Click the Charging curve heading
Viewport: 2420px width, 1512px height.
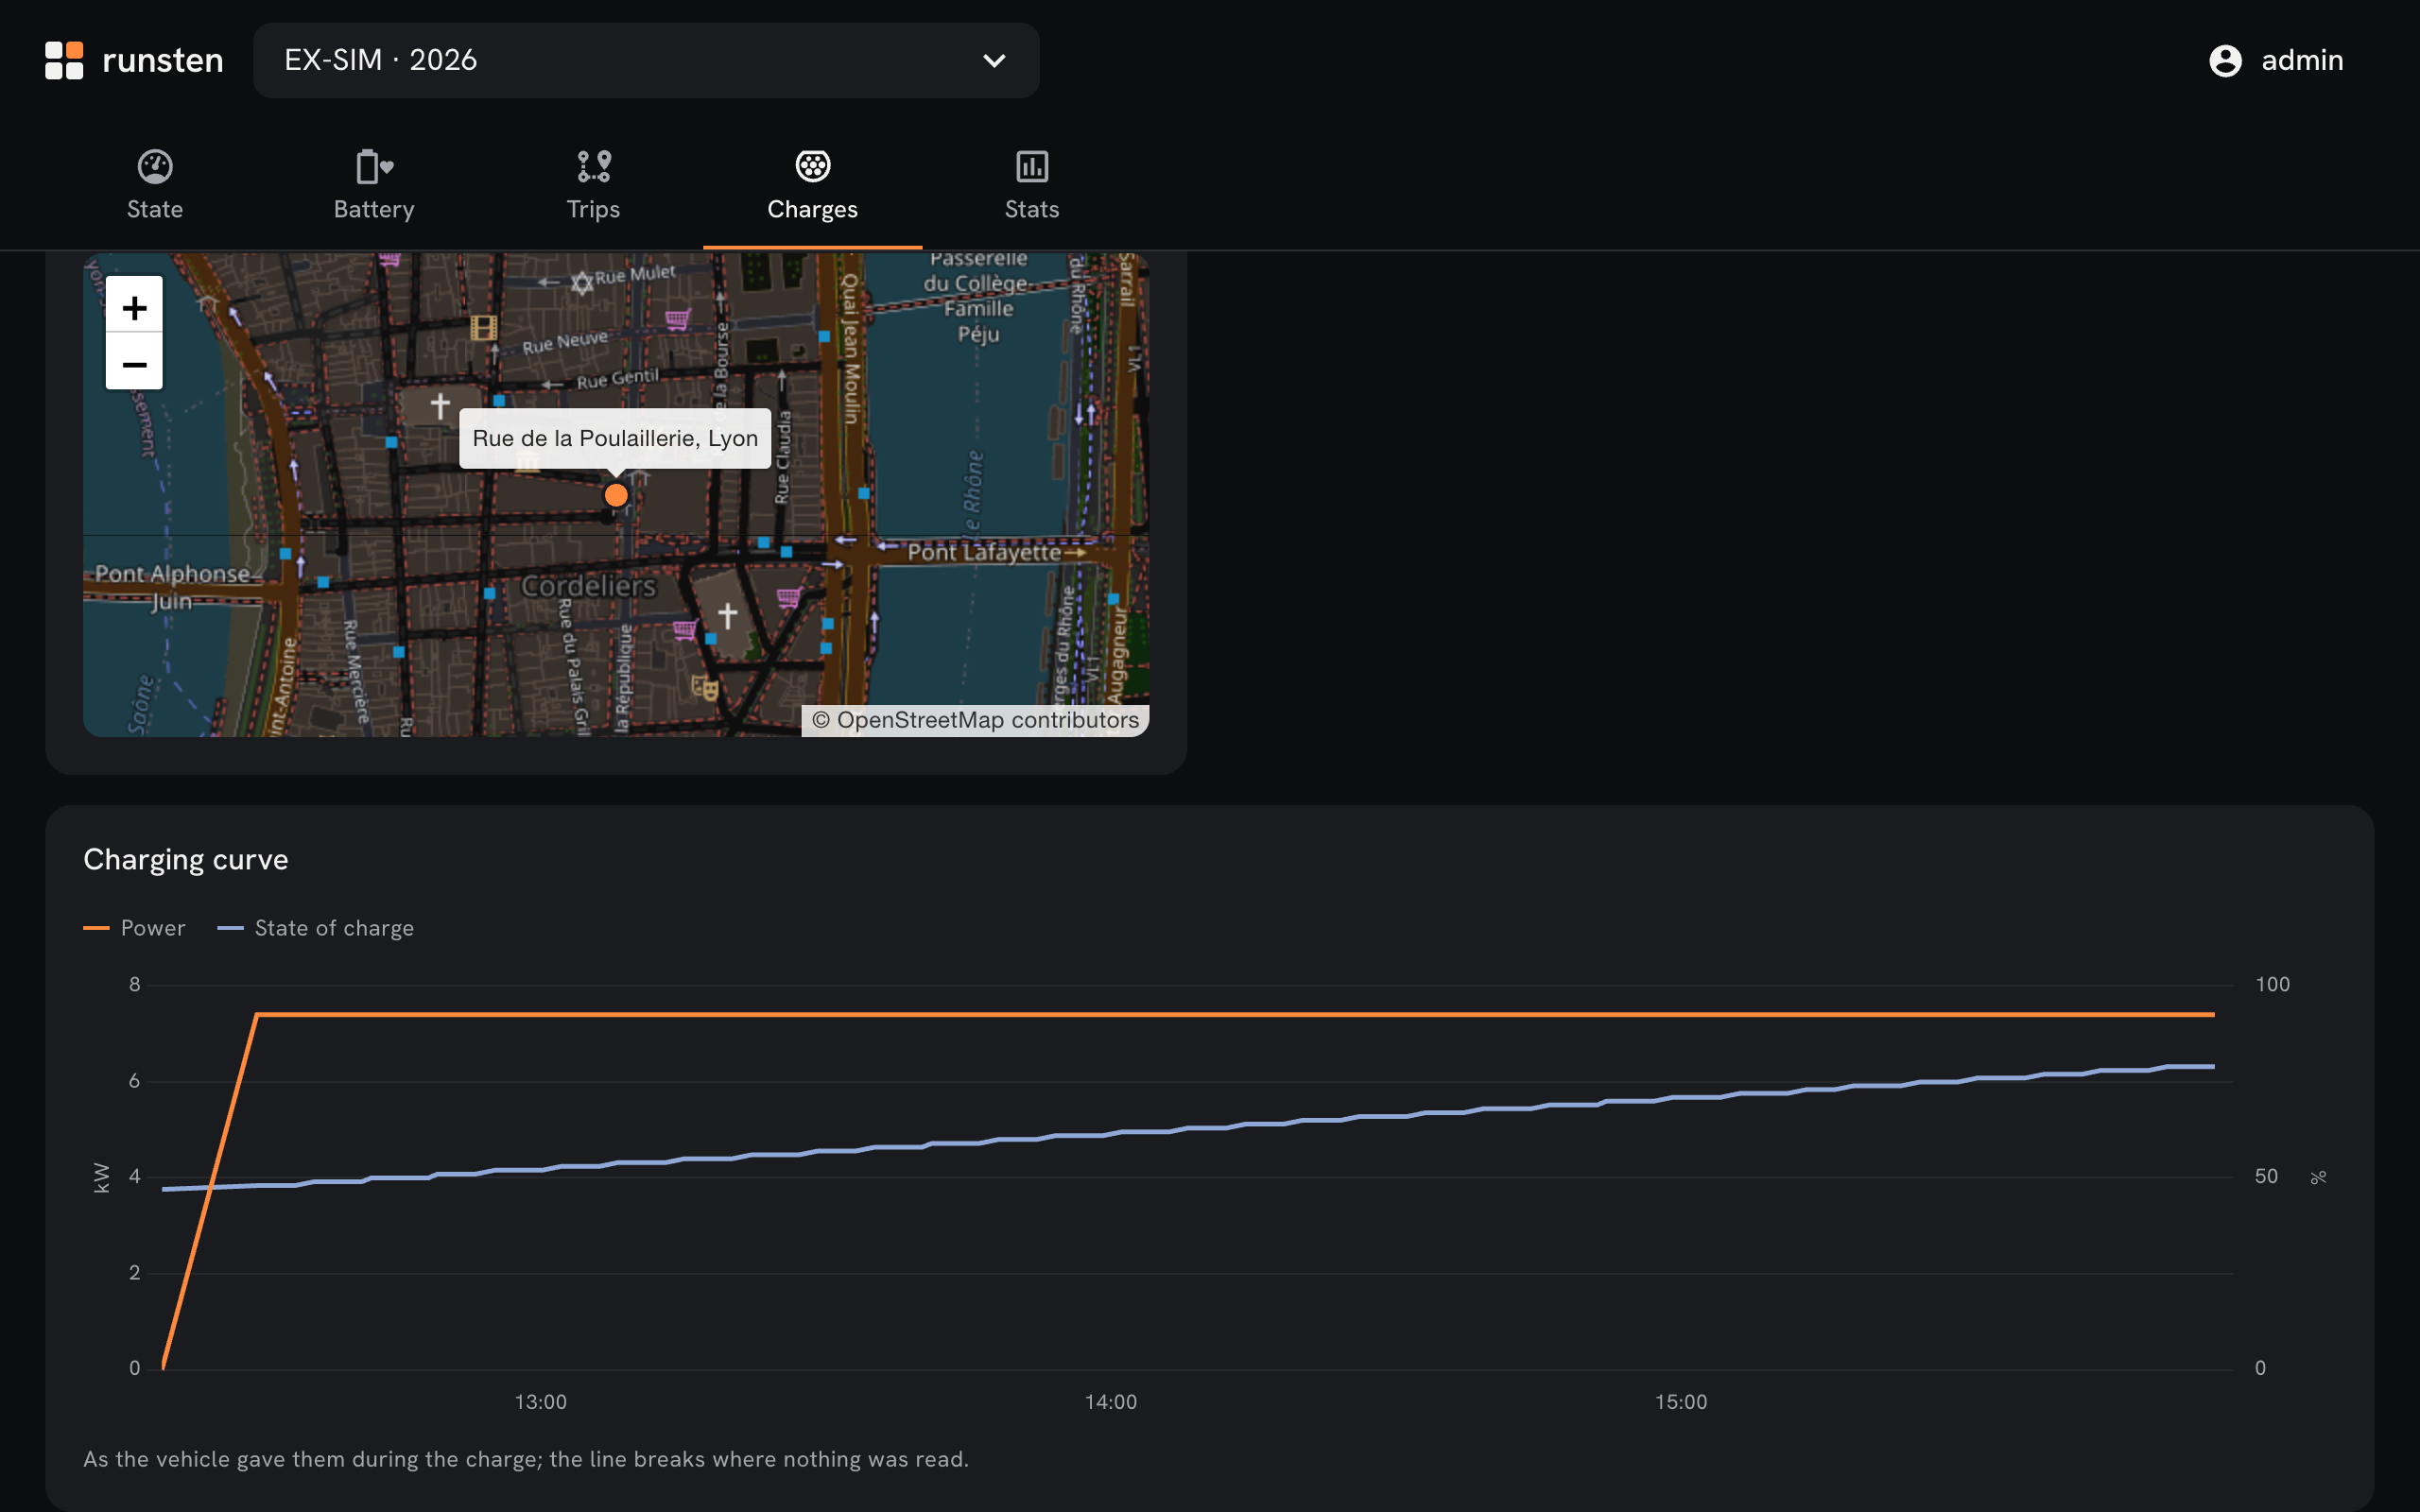coord(186,859)
